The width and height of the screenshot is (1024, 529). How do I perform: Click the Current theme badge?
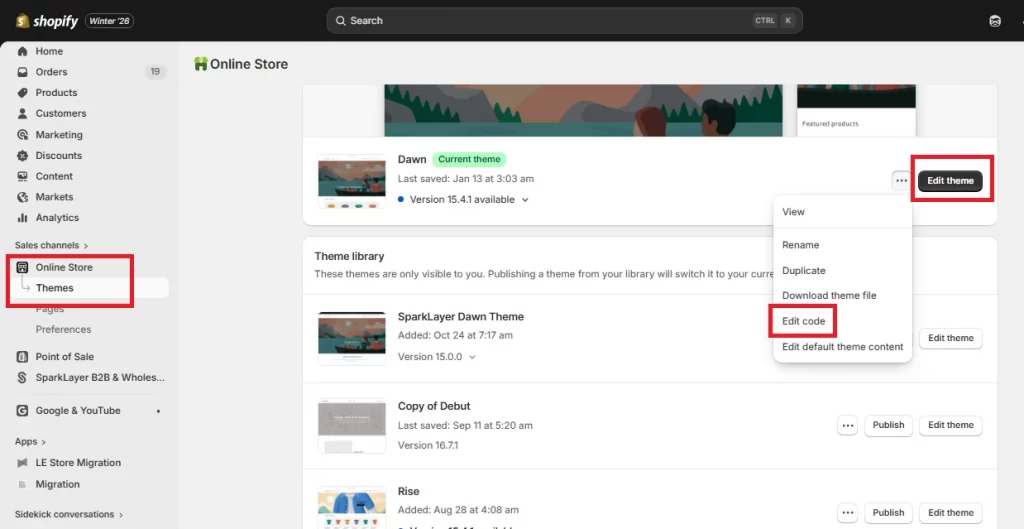469,159
